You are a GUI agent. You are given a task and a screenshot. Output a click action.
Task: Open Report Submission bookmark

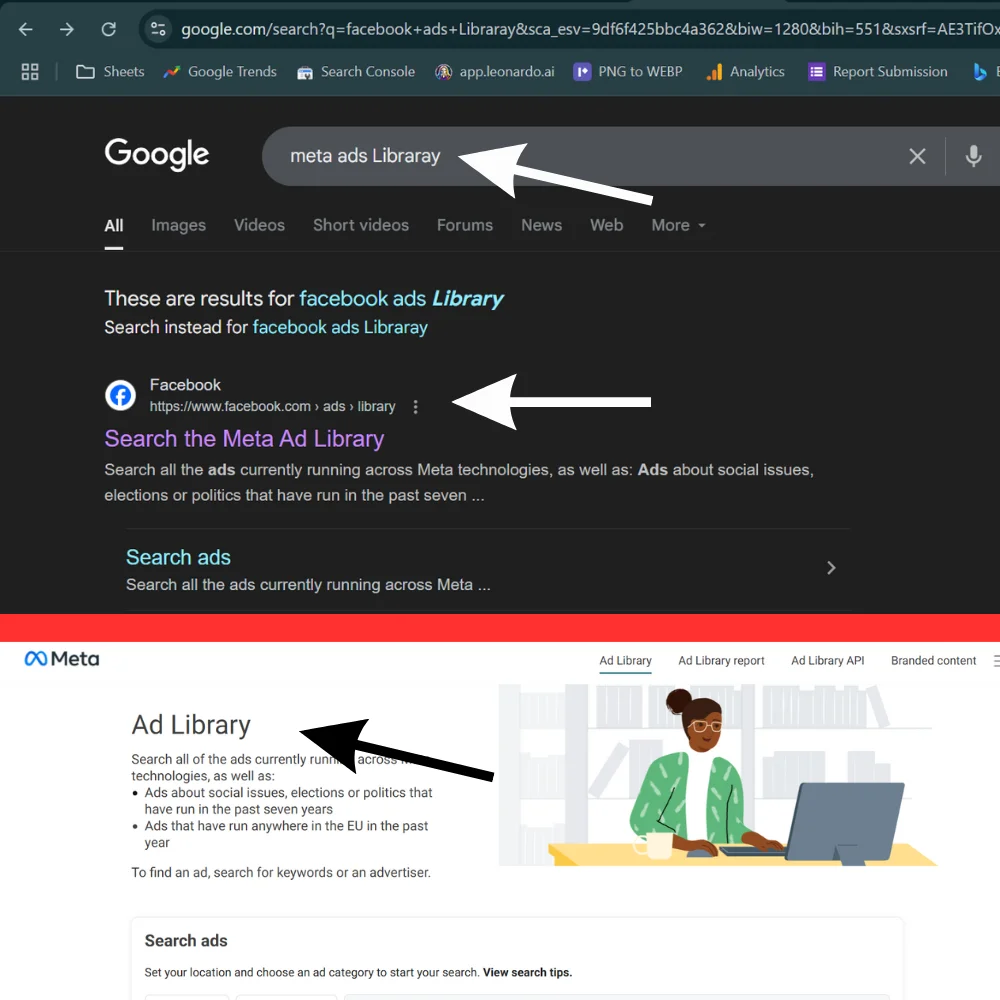tap(878, 71)
